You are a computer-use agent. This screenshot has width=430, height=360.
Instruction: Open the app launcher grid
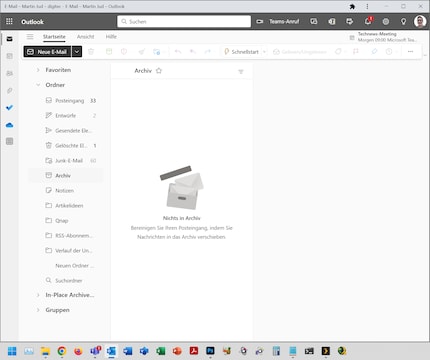(9, 21)
